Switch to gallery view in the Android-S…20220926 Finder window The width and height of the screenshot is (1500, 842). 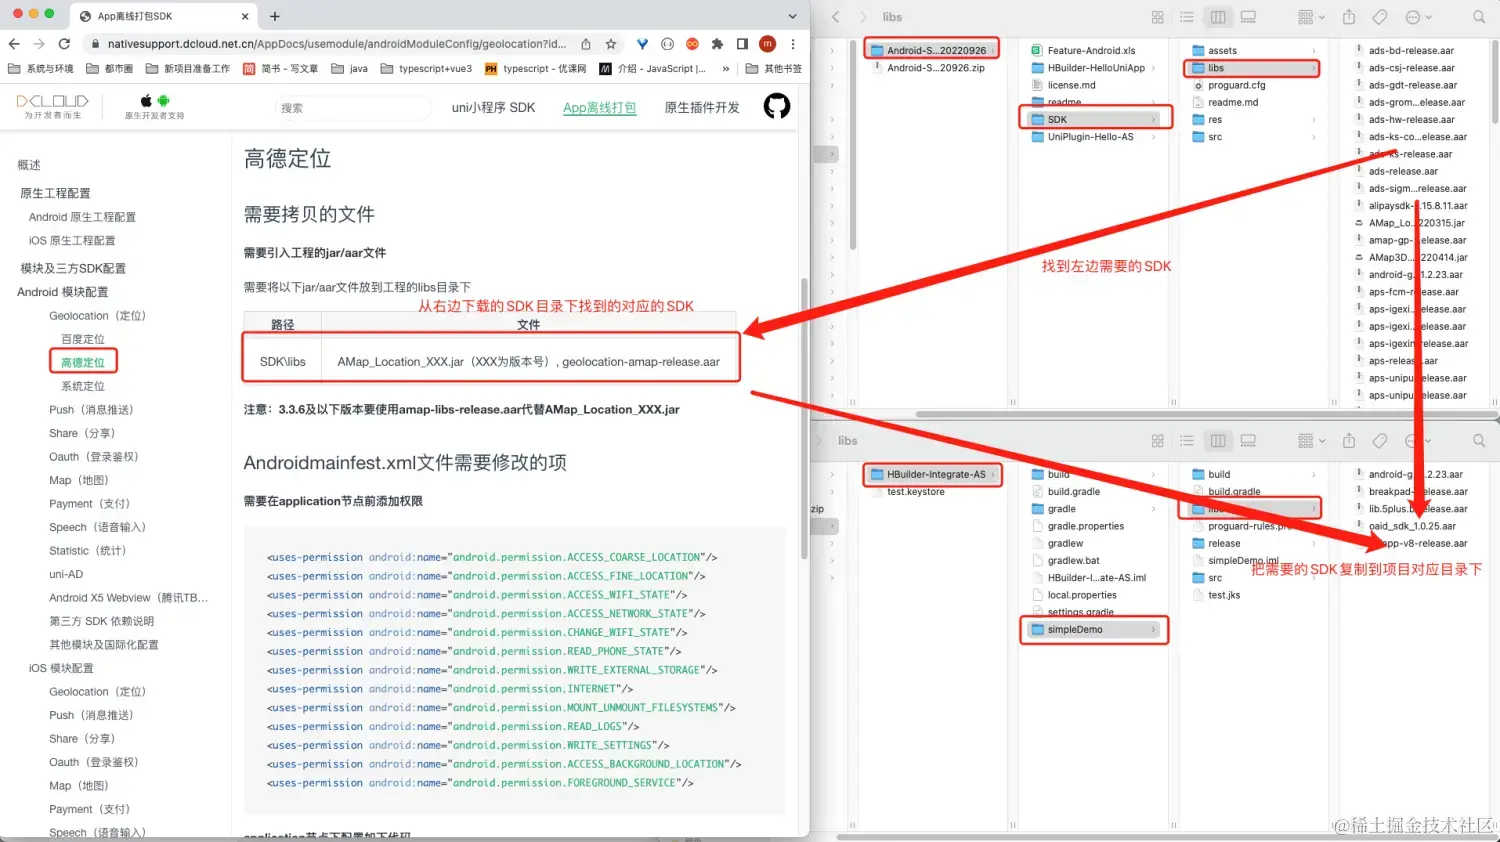pos(1248,17)
